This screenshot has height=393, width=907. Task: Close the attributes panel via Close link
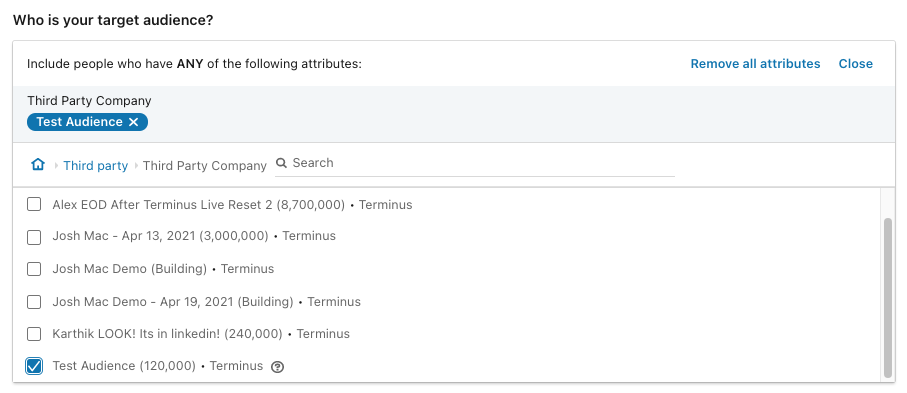tap(856, 64)
